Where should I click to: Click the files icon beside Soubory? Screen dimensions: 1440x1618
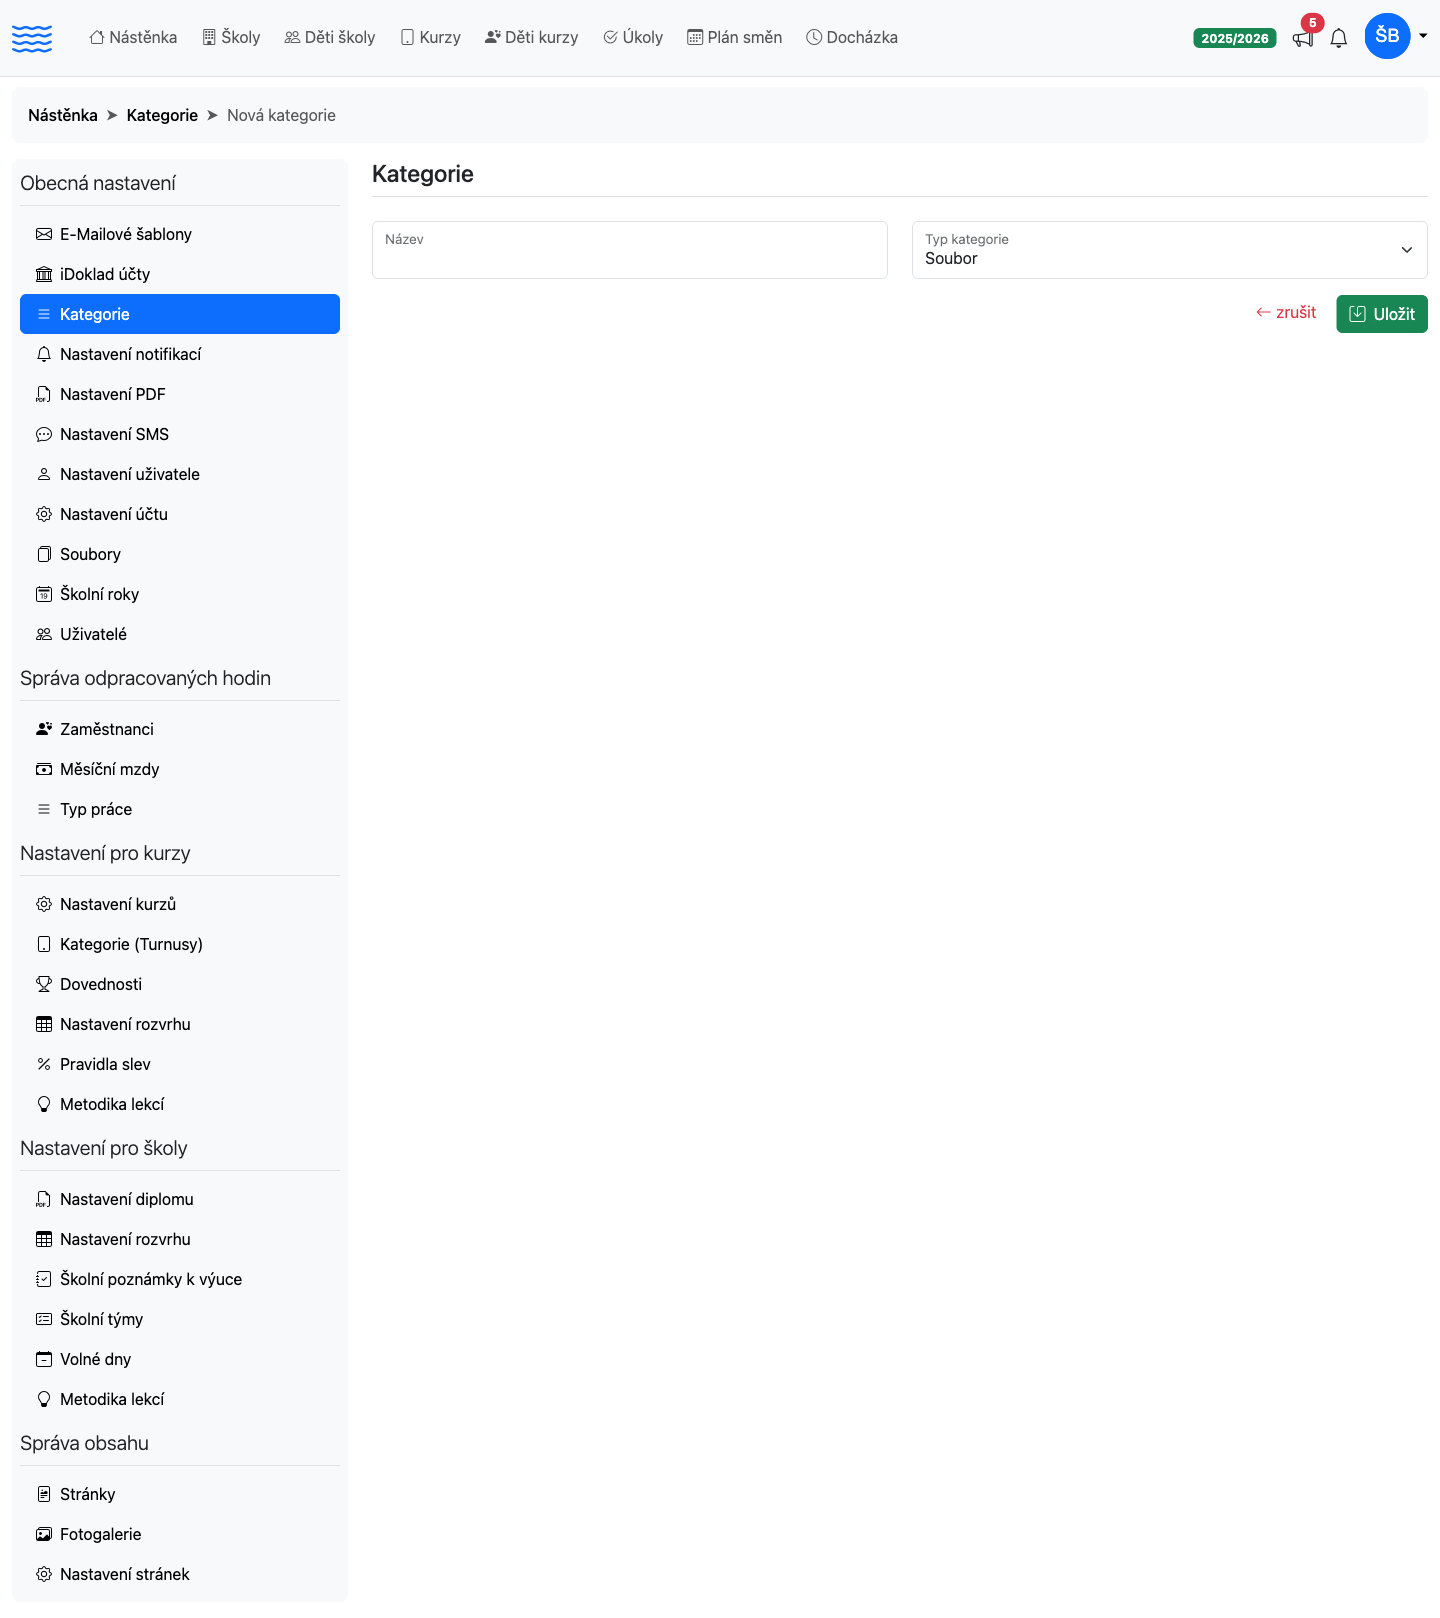tap(44, 554)
